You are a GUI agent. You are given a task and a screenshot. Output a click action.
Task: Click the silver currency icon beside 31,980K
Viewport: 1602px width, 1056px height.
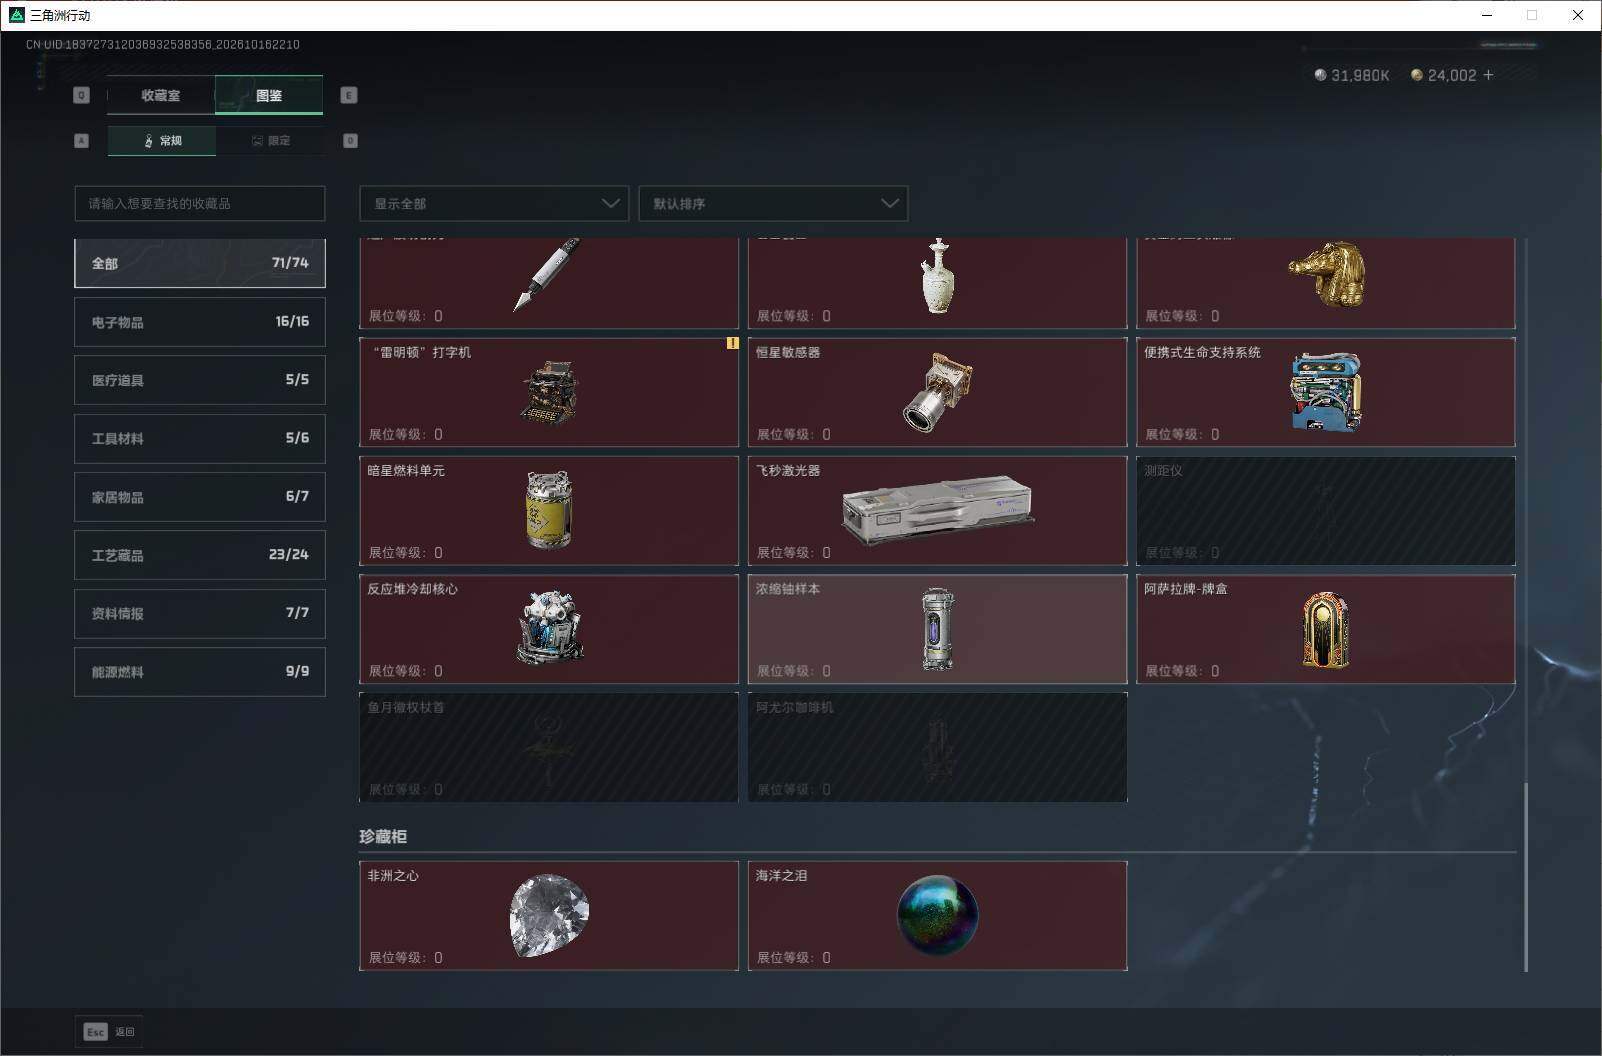(x=1320, y=75)
